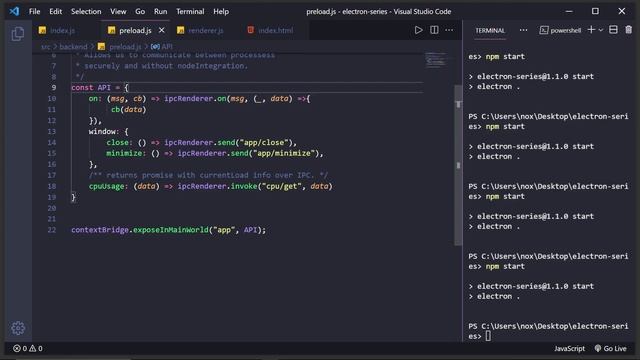This screenshot has width=640, height=360.
Task: Click the 'cpuUsage' property name
Action: click(106, 186)
